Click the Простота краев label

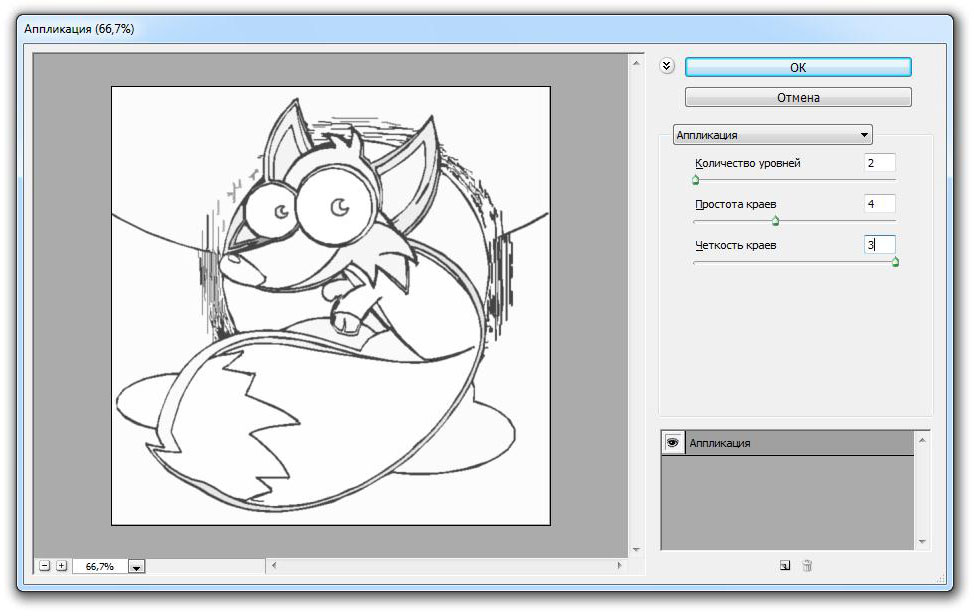click(735, 204)
